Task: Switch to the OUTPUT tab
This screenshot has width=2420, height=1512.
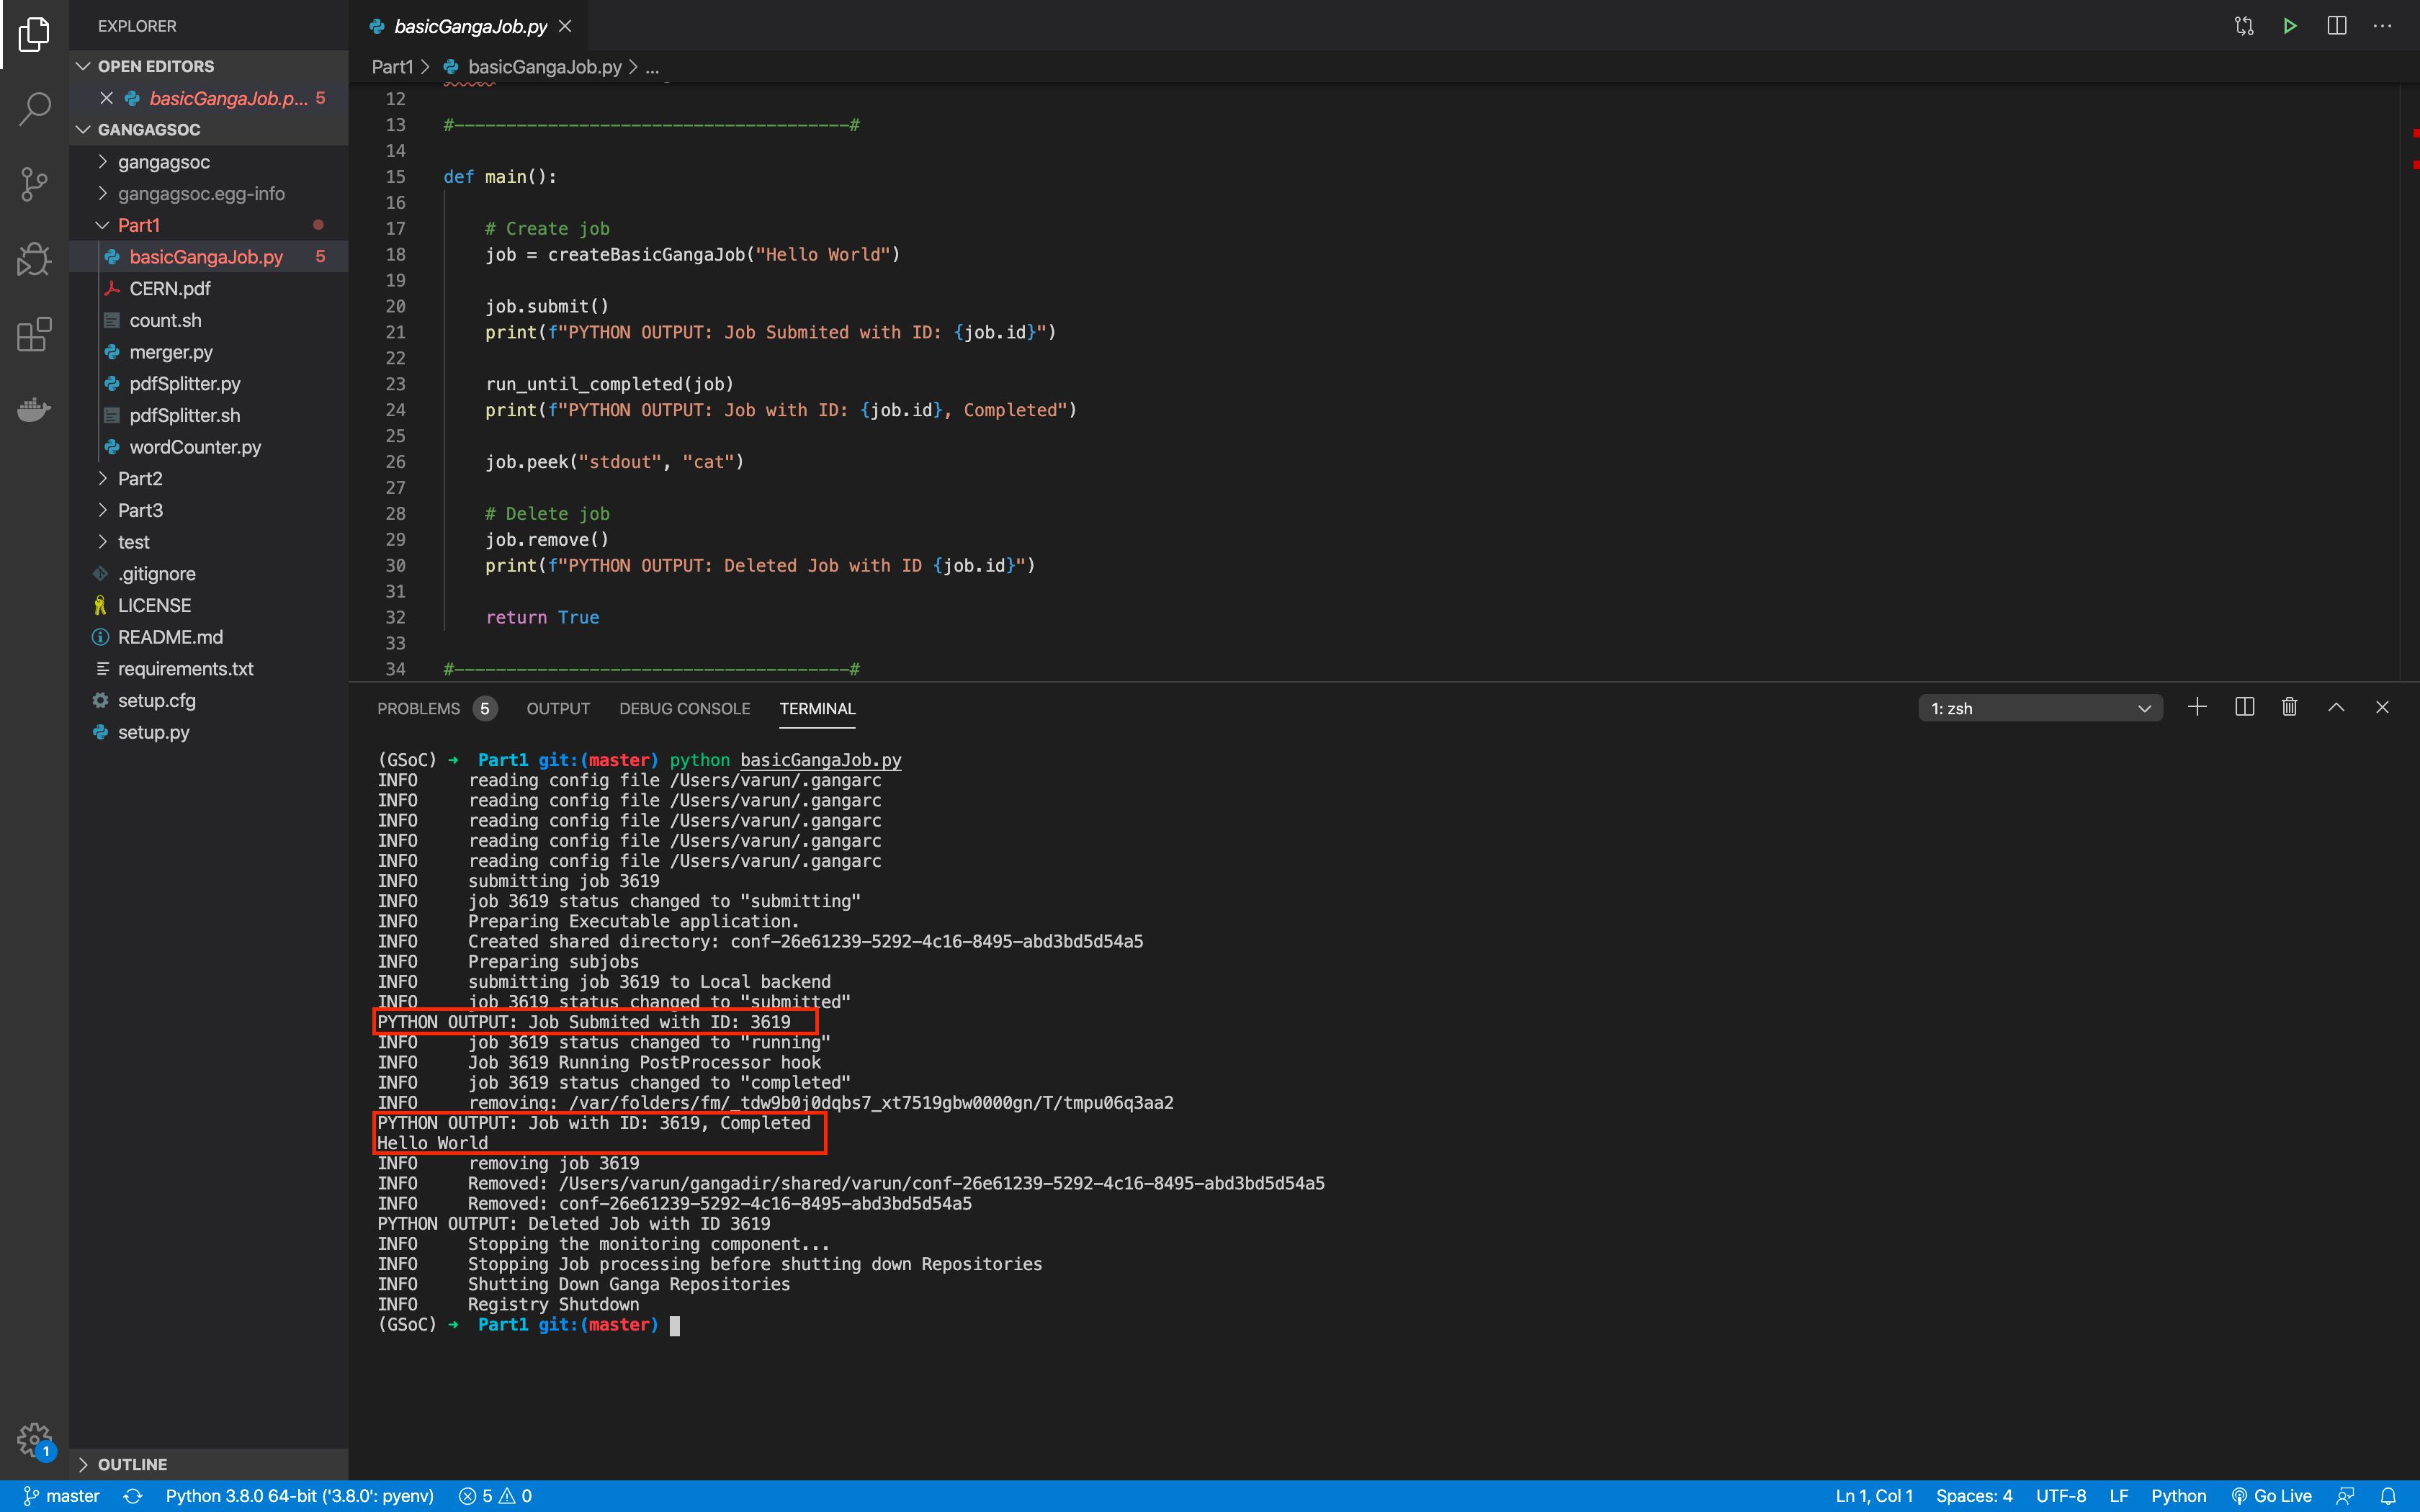Action: [558, 708]
